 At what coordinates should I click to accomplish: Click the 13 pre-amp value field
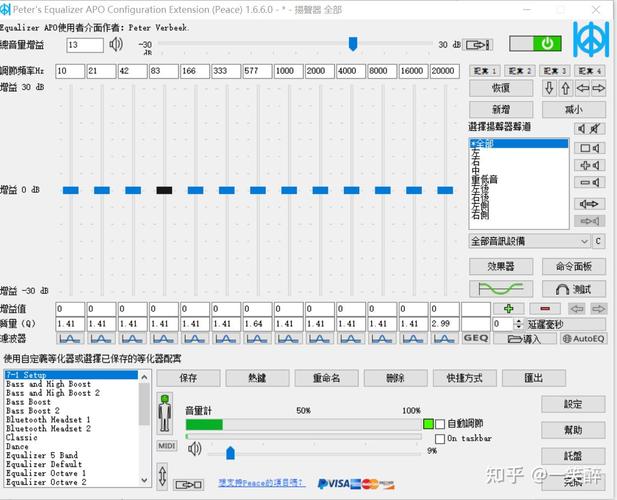point(85,45)
